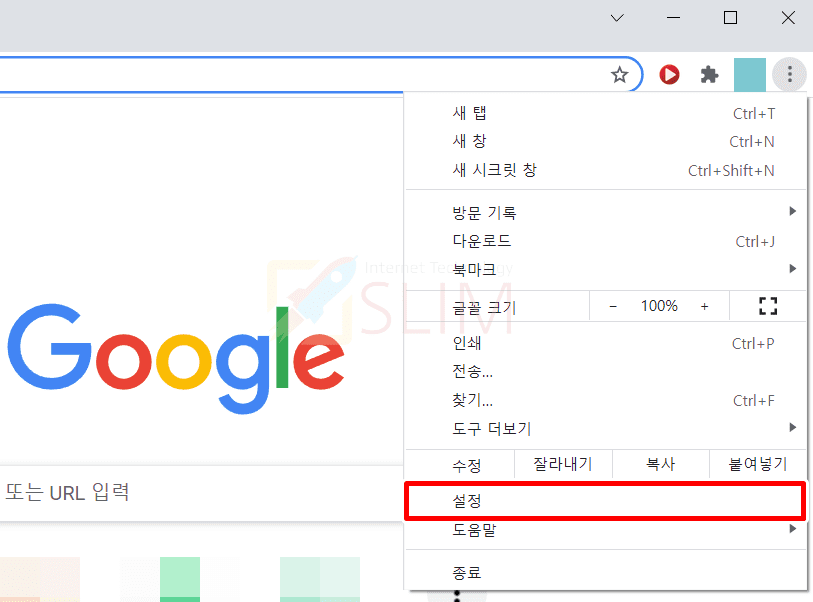This screenshot has height=602, width=813.
Task: Open the red play button extension
Action: click(x=669, y=75)
